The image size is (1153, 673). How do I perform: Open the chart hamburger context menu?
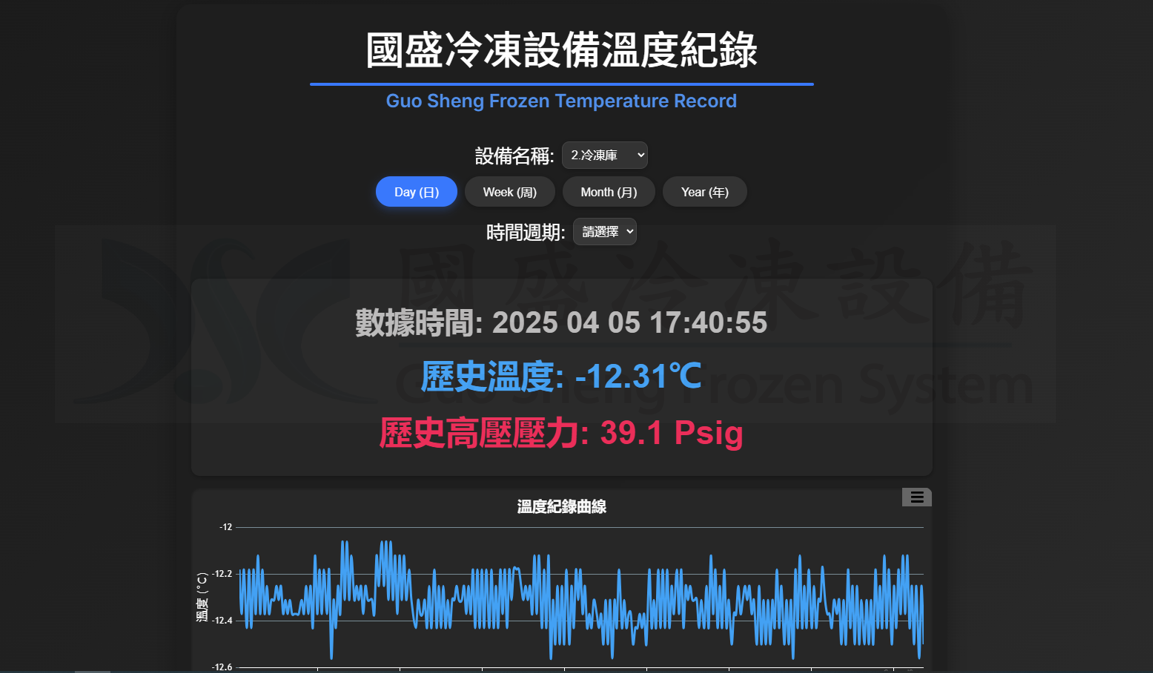point(916,497)
